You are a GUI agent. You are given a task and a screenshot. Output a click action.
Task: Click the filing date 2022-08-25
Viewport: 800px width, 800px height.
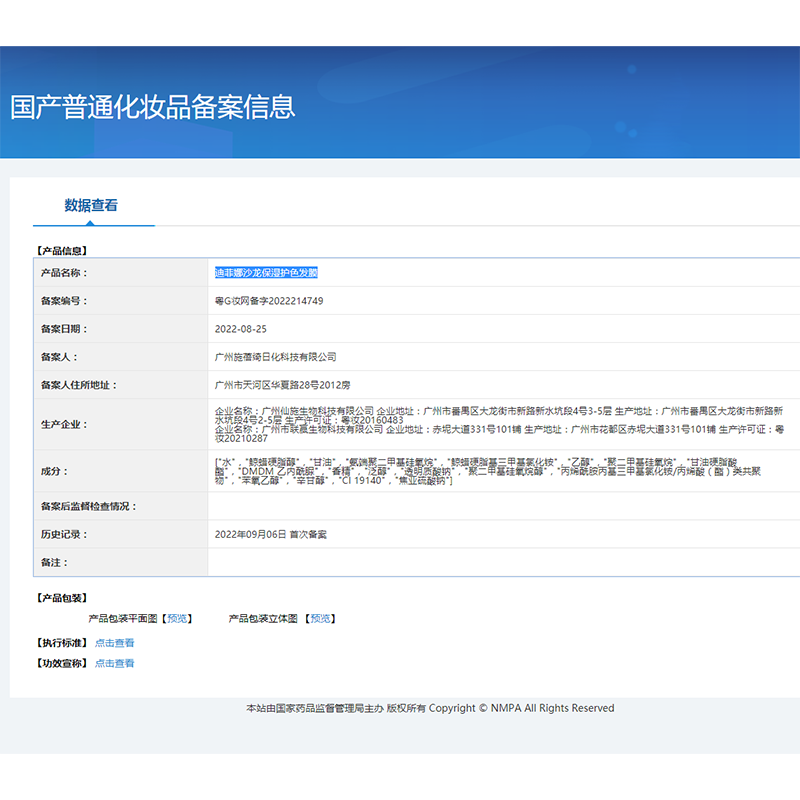tap(241, 329)
